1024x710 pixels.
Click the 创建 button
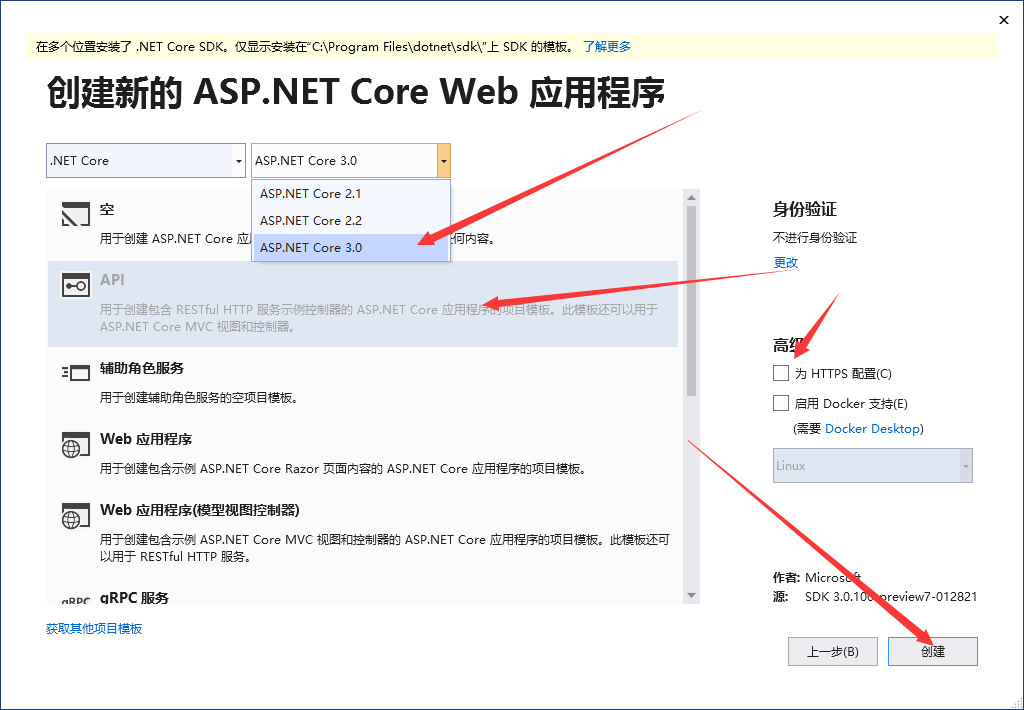(933, 651)
